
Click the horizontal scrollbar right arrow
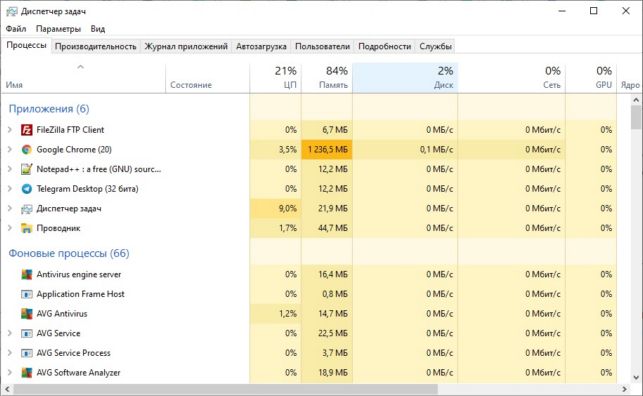tap(625, 389)
